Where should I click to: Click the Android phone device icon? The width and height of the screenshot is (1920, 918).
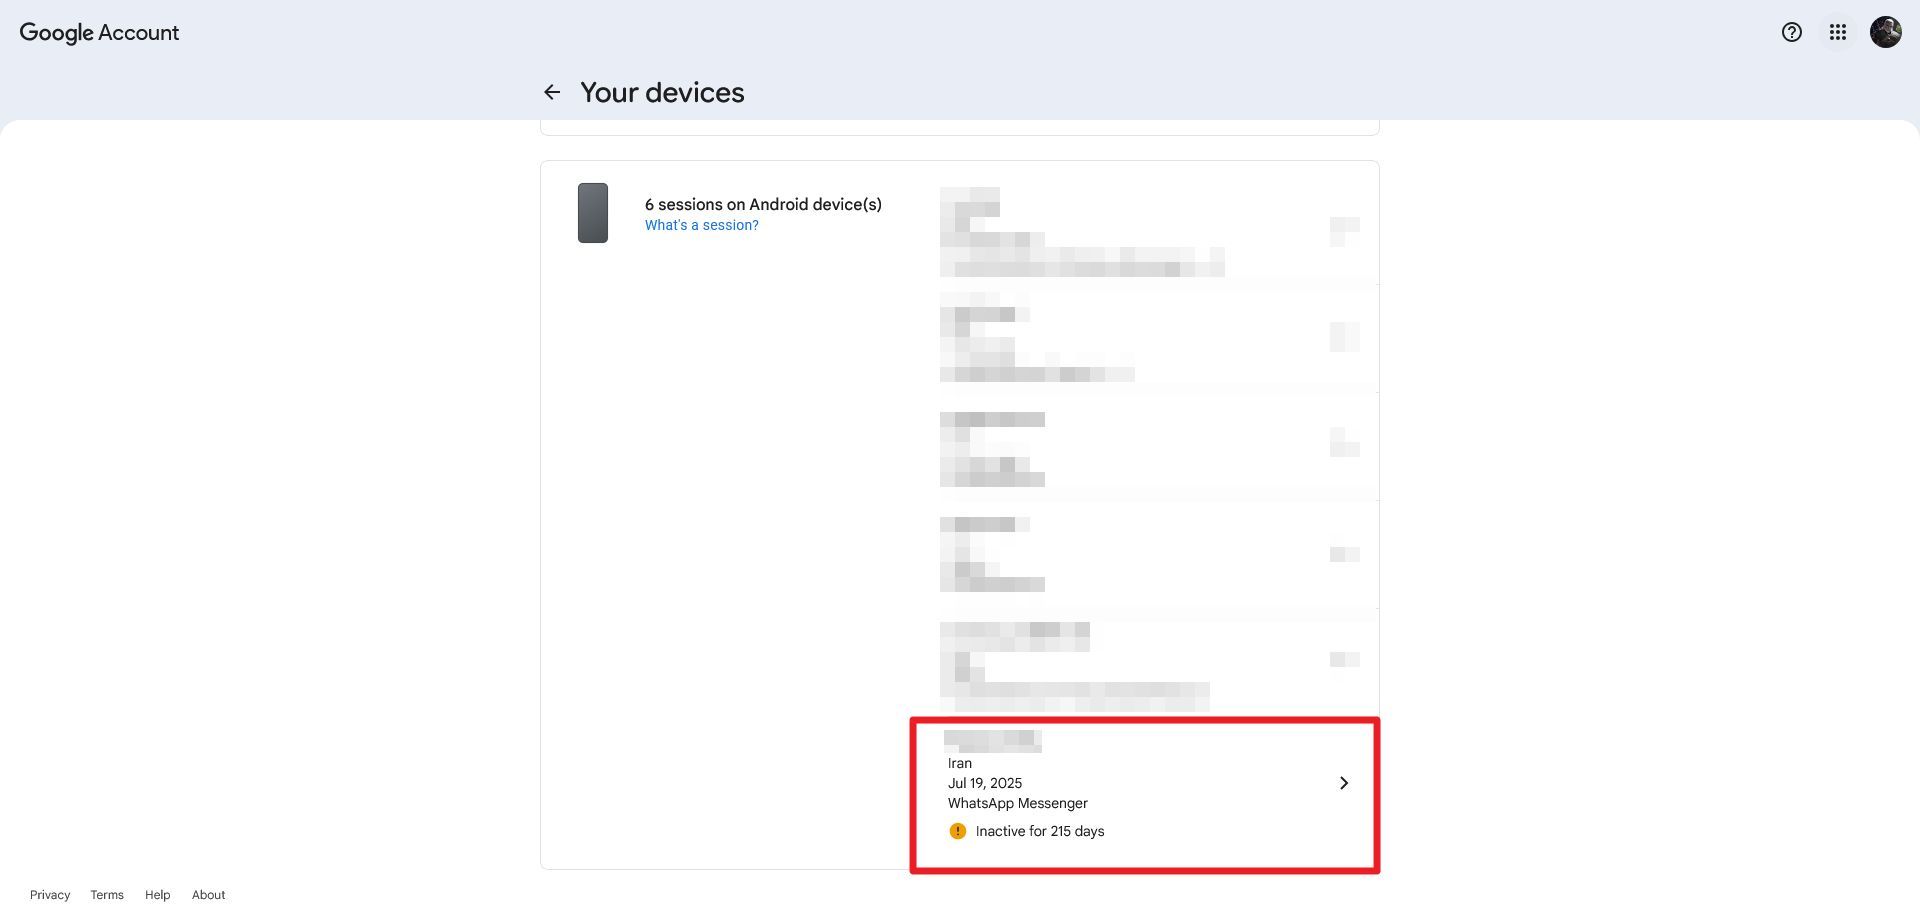click(593, 213)
